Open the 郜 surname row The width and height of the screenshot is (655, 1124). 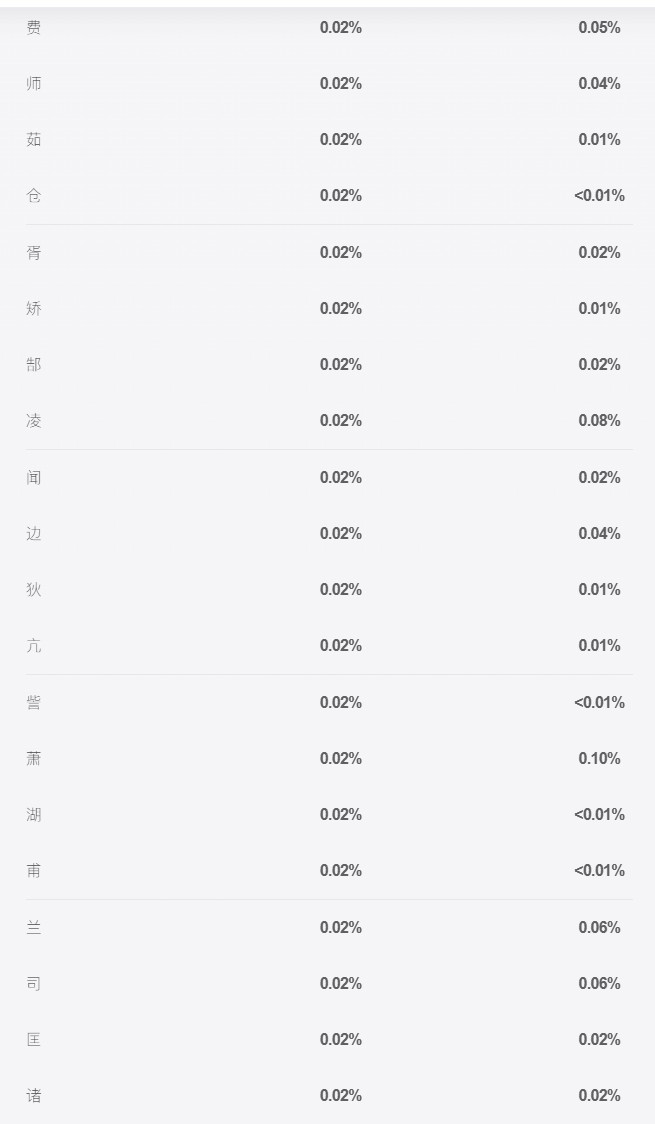coord(34,364)
